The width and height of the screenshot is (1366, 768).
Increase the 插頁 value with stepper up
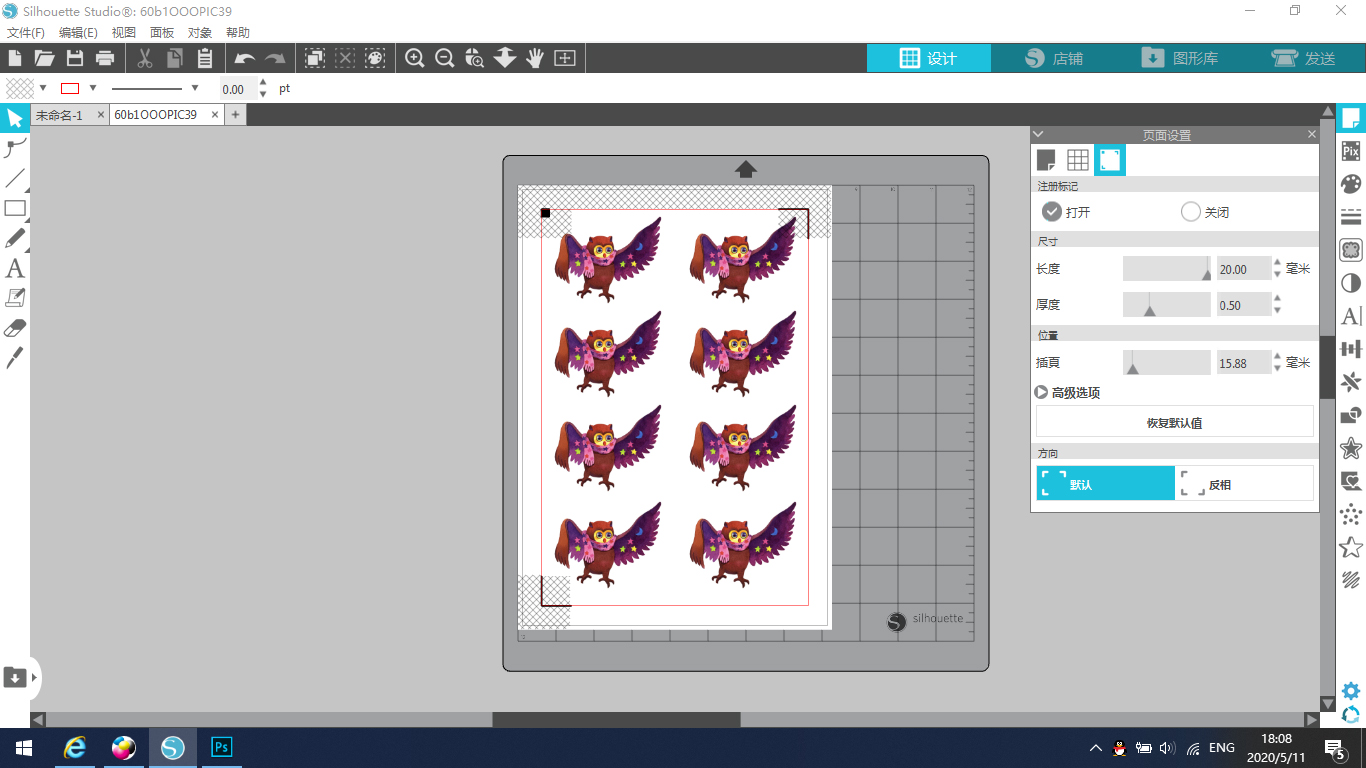pyautogui.click(x=1277, y=357)
